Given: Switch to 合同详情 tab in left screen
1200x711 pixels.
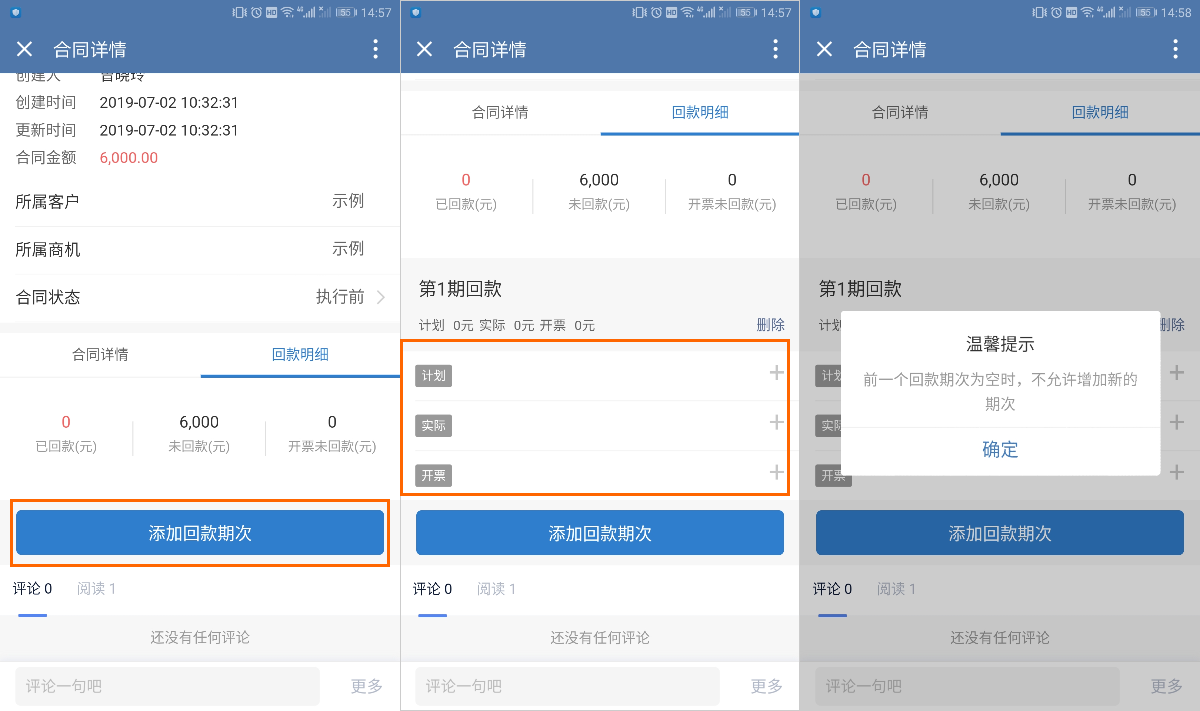Looking at the screenshot, I should pos(100,354).
